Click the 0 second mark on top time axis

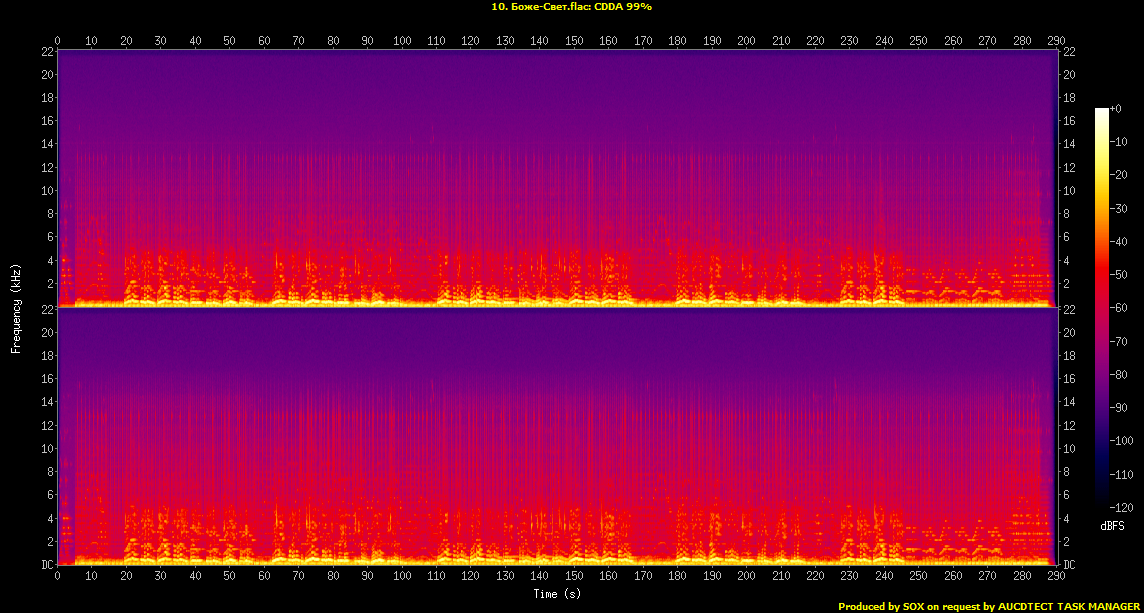click(x=58, y=41)
